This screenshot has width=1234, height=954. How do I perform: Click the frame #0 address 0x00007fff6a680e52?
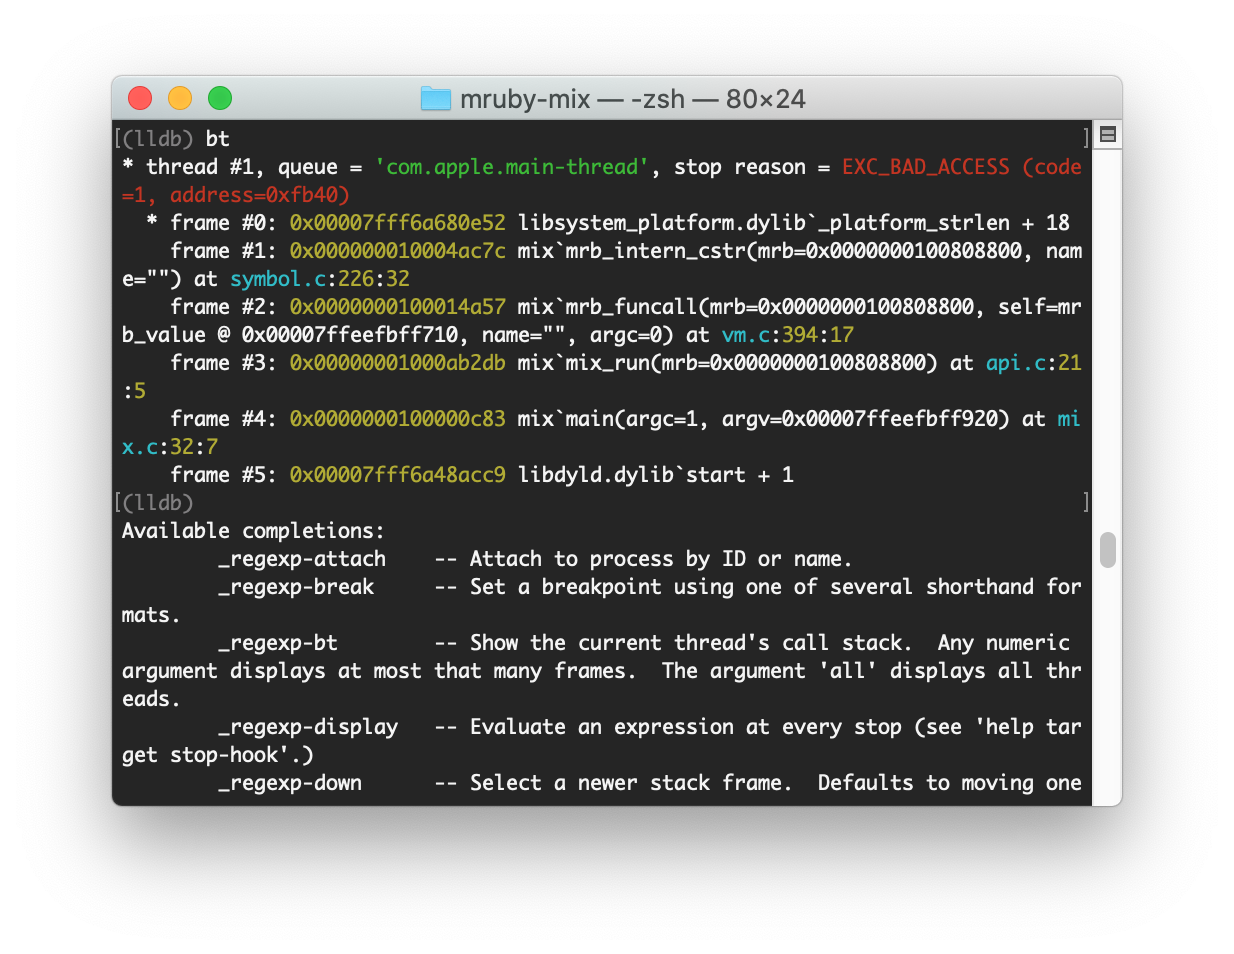click(397, 223)
